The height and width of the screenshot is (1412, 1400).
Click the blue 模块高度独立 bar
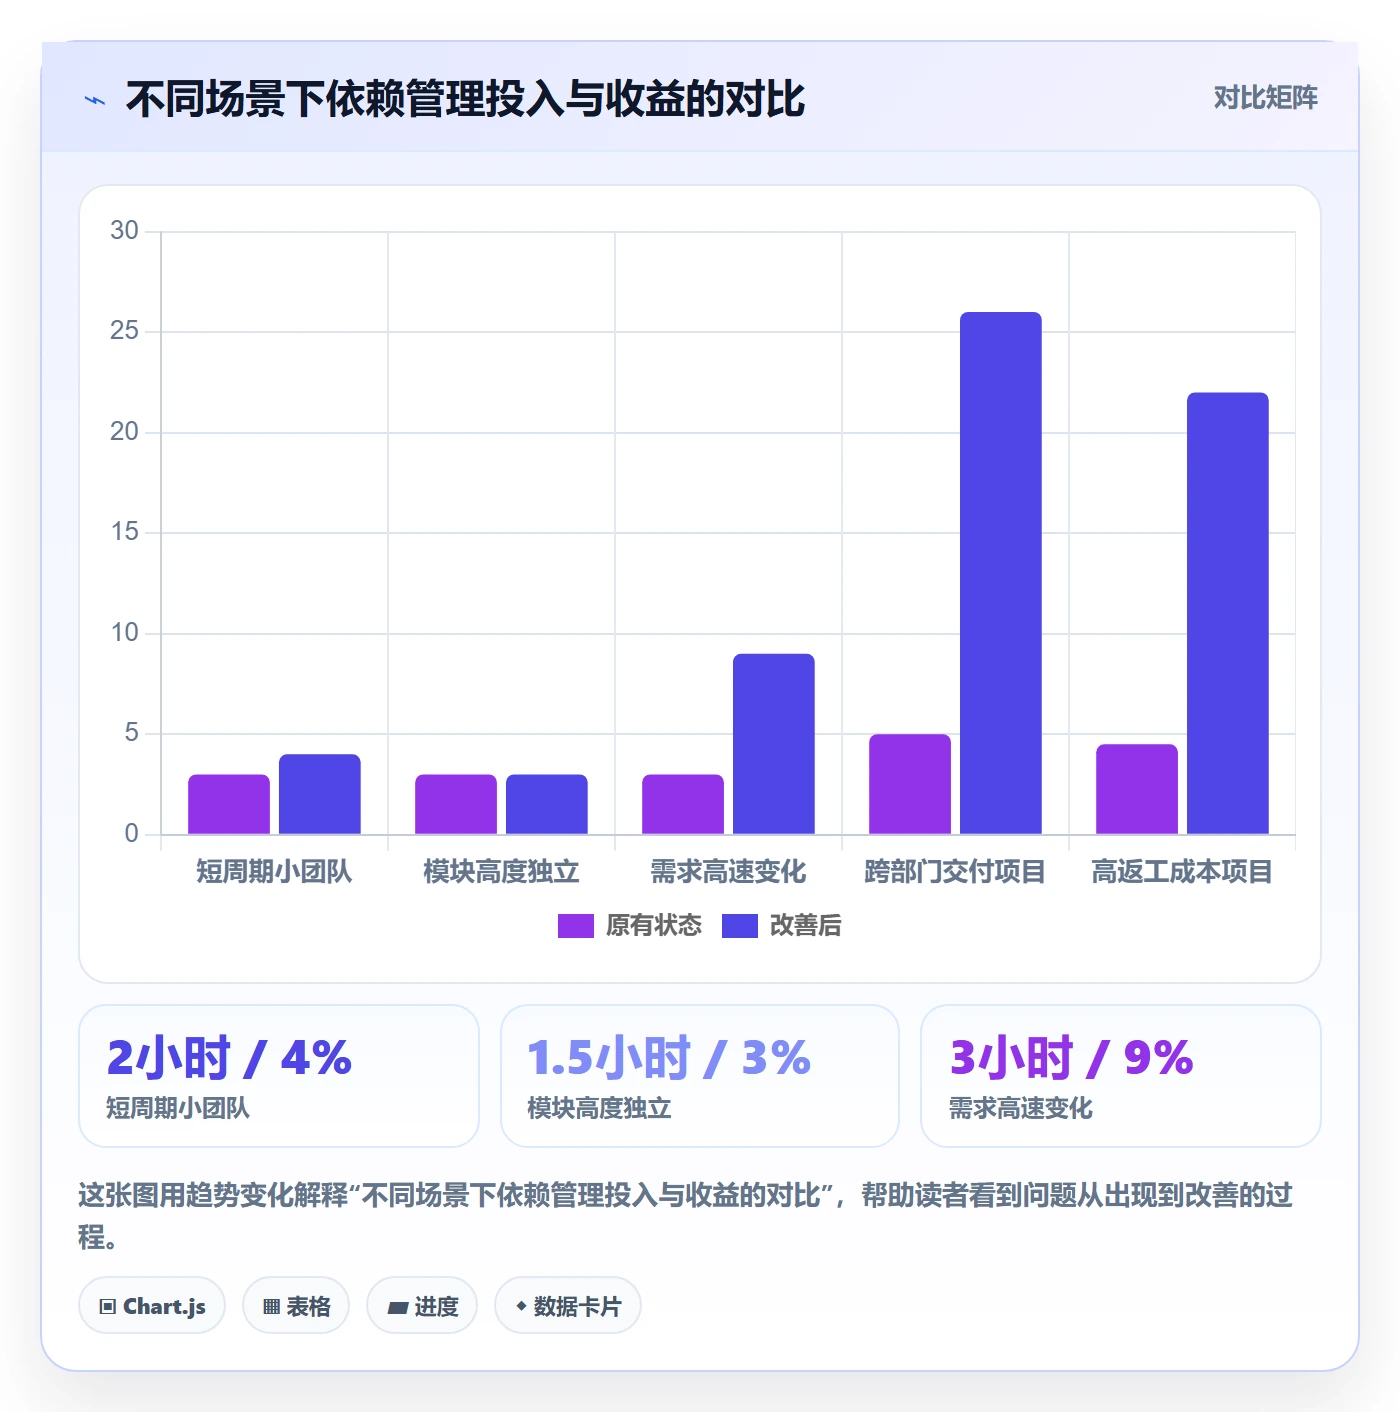coord(547,804)
